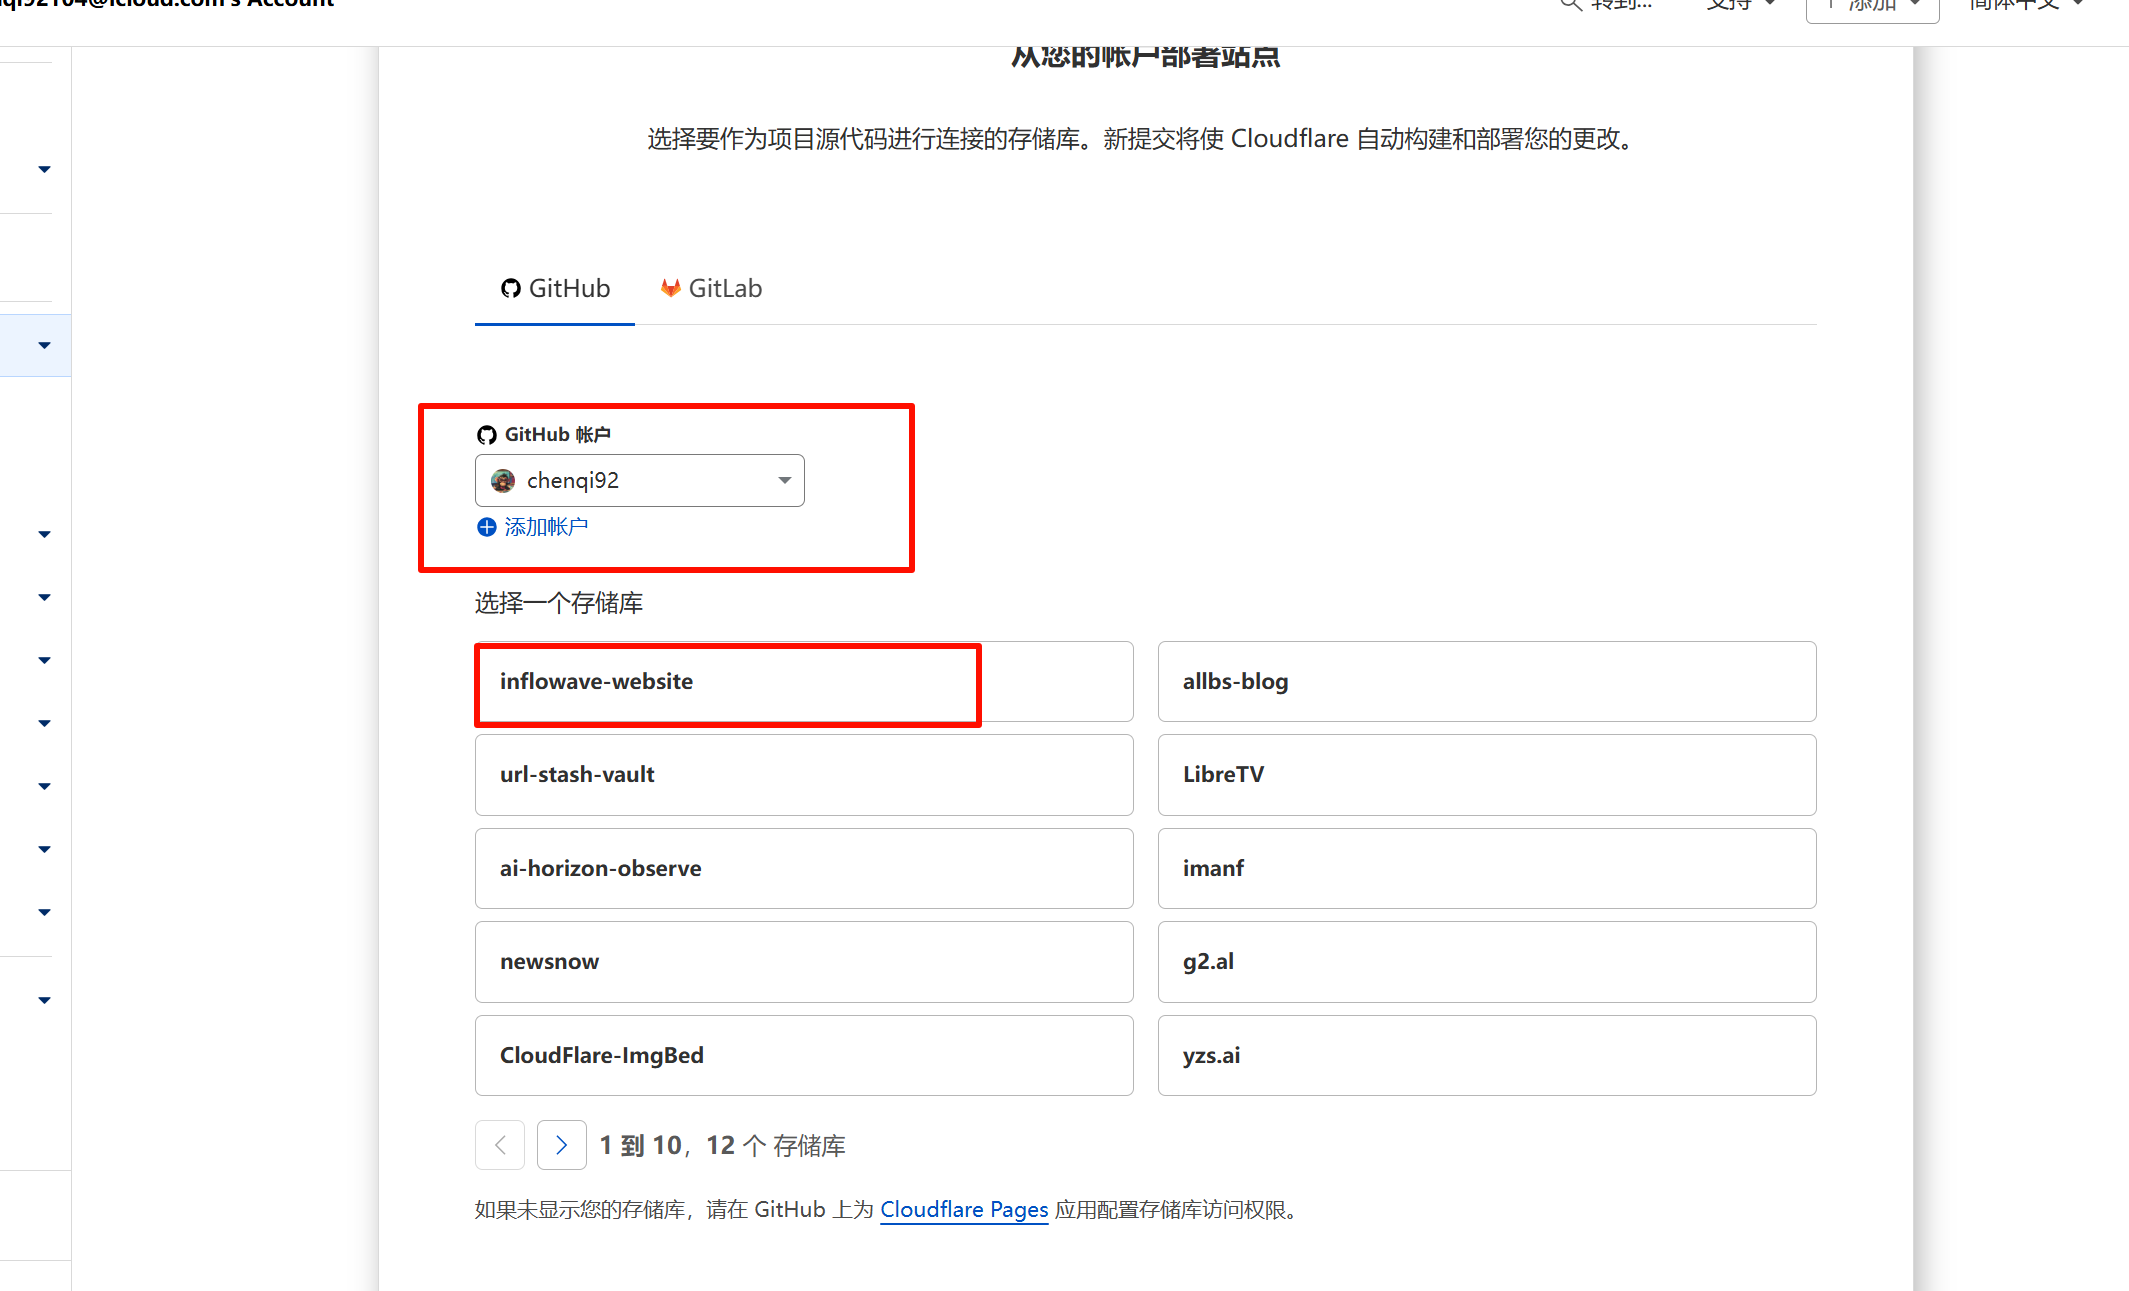The height and width of the screenshot is (1291, 2129).
Task: Click the GitHub logo beside 帐户 label
Action: click(x=487, y=435)
